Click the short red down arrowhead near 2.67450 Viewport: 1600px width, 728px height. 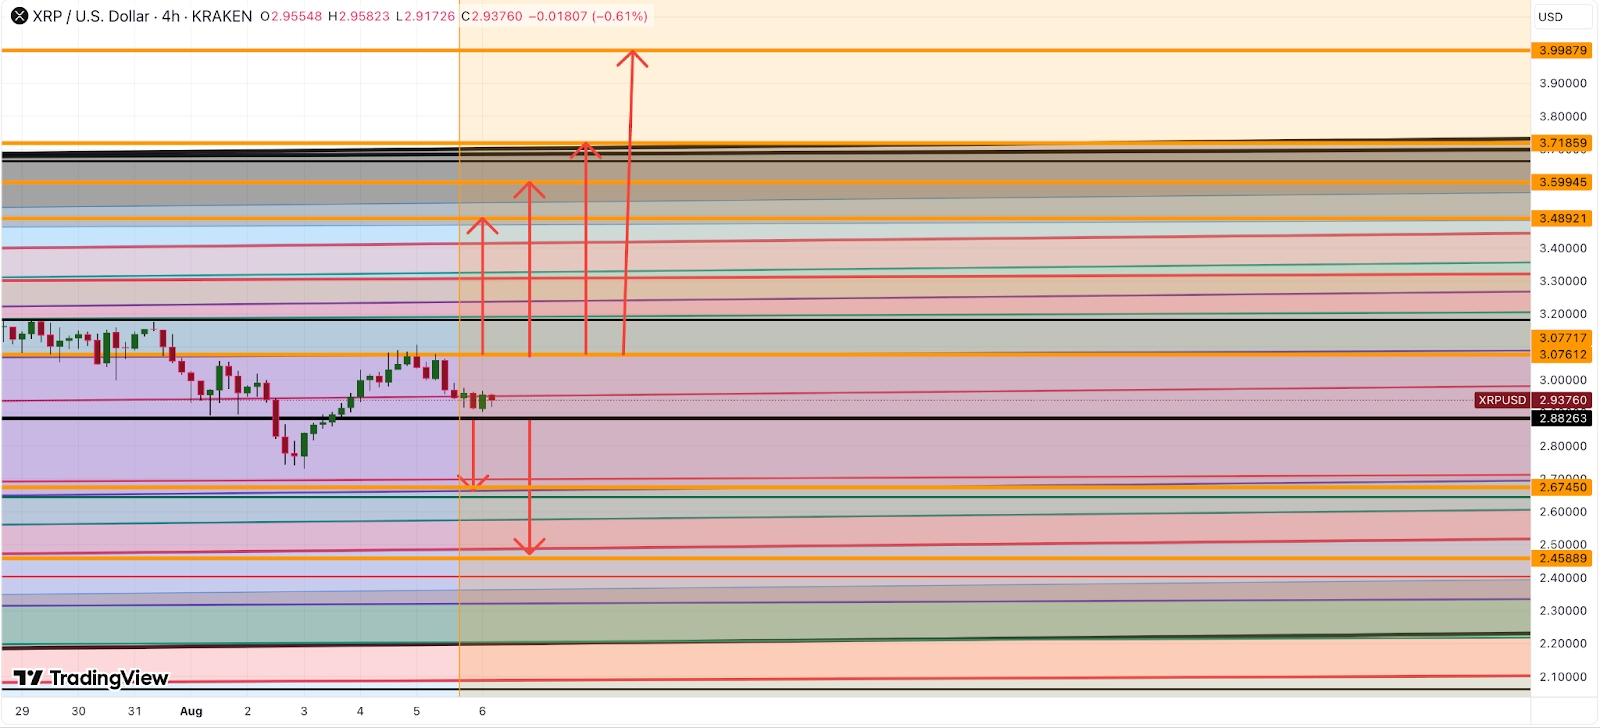coord(473,482)
